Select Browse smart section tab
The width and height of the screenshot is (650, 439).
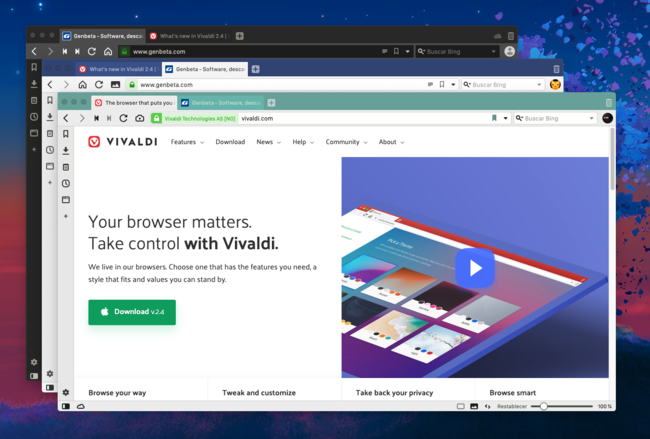tap(512, 393)
